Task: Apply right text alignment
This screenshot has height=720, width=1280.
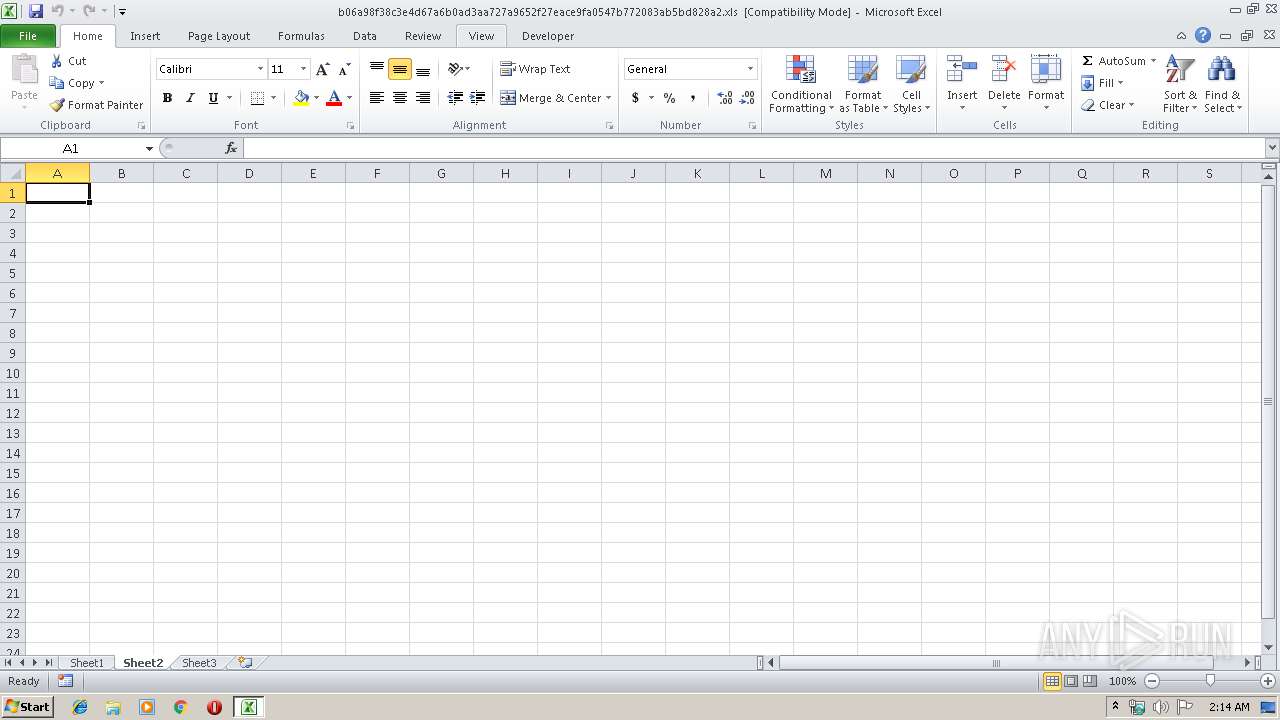Action: pos(423,98)
